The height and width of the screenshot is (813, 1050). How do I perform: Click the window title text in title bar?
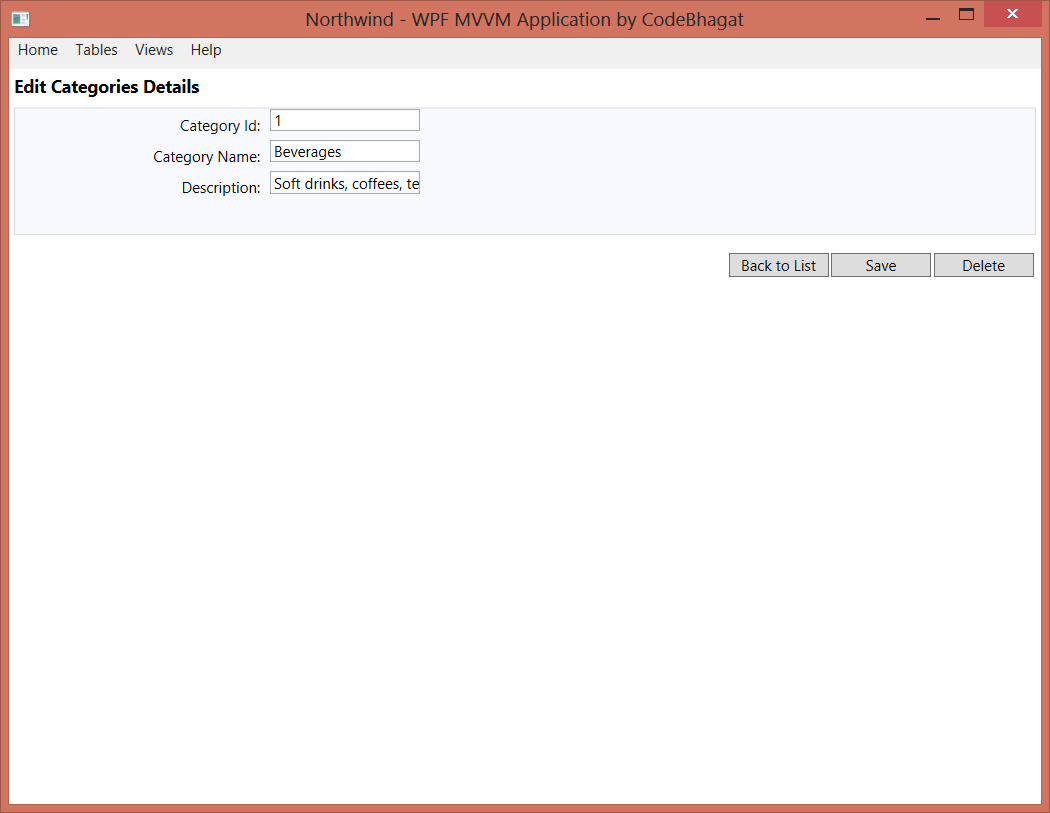click(x=524, y=19)
